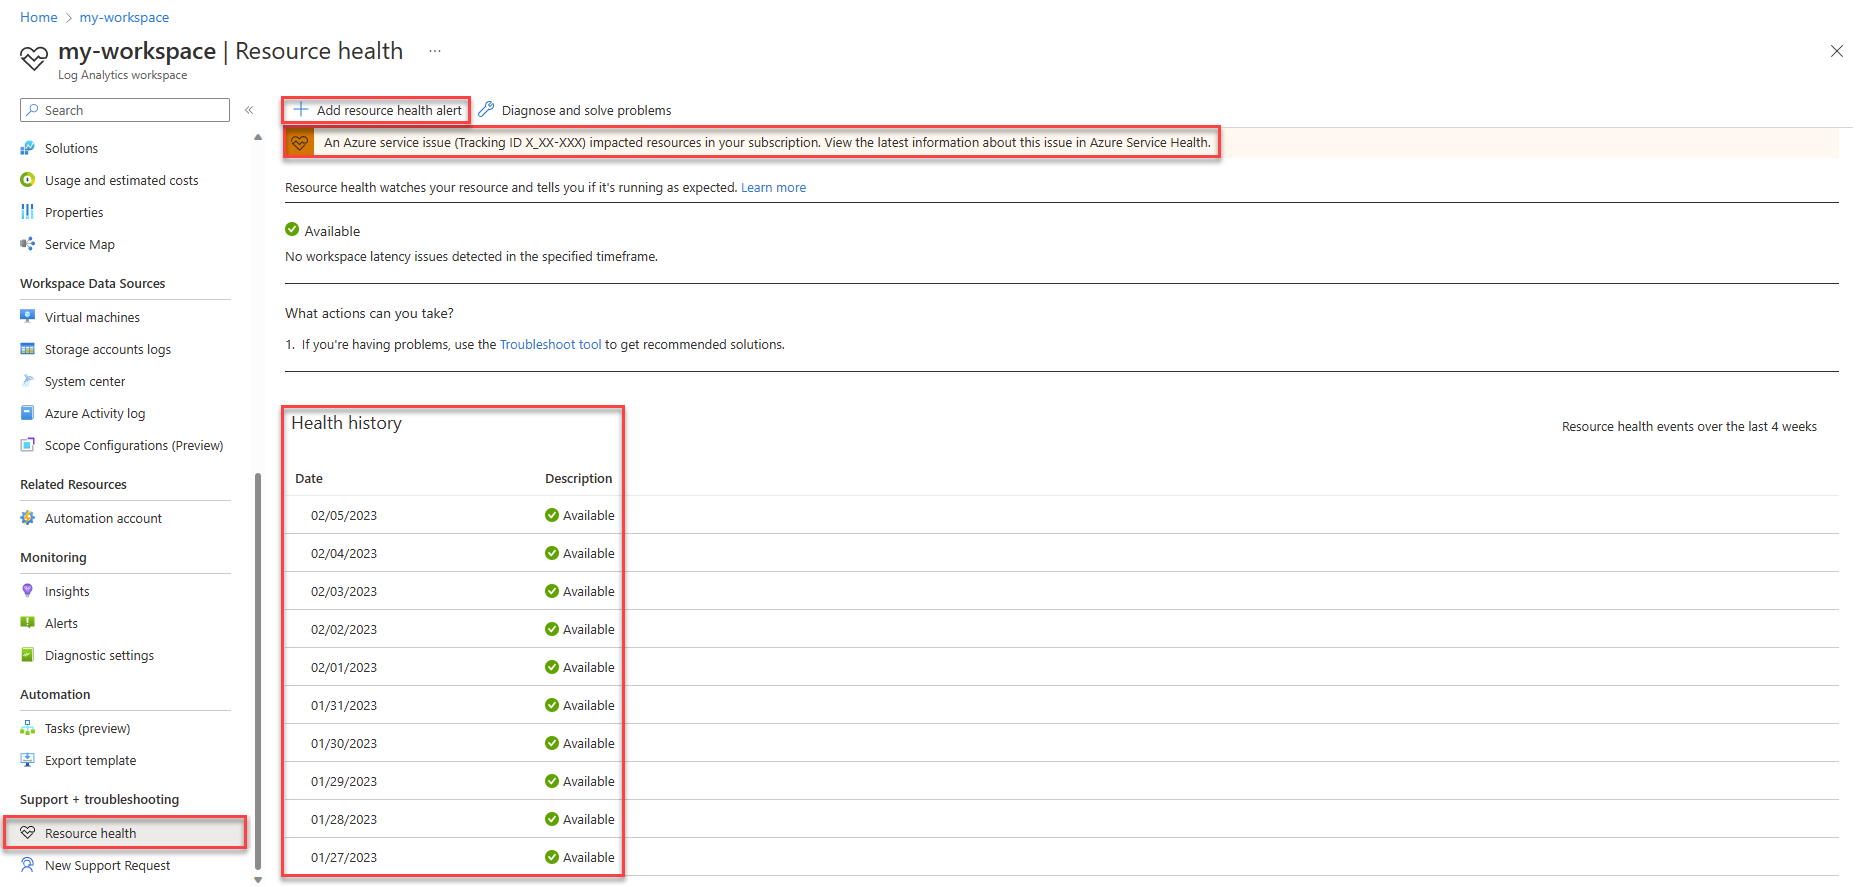Open the Troubleshoot tool link
Viewport: 1856px width, 887px height.
tap(551, 344)
